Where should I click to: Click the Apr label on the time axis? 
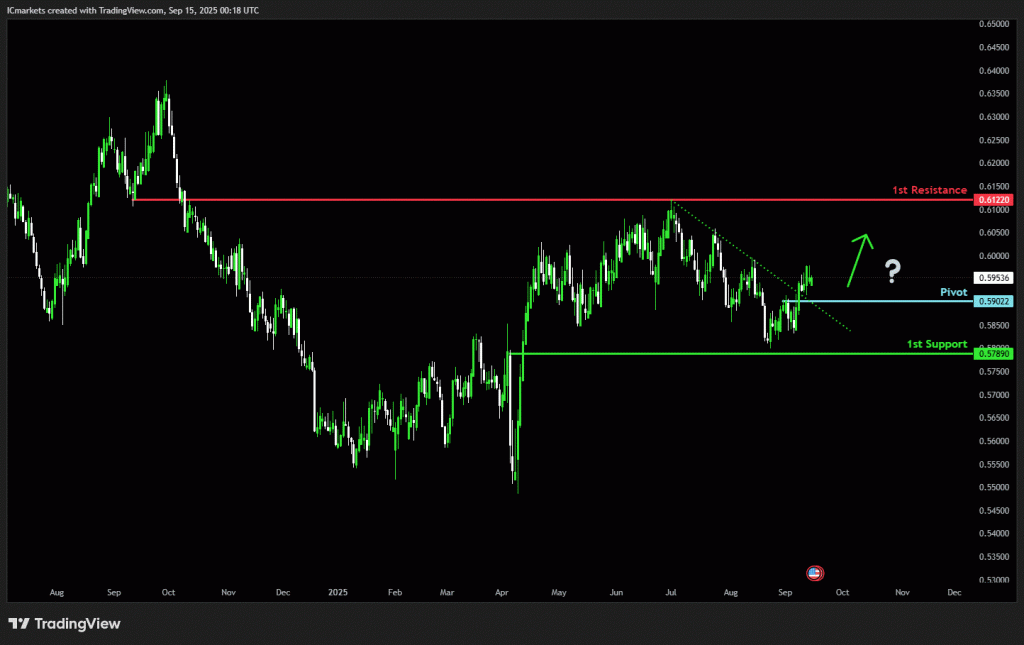[502, 592]
